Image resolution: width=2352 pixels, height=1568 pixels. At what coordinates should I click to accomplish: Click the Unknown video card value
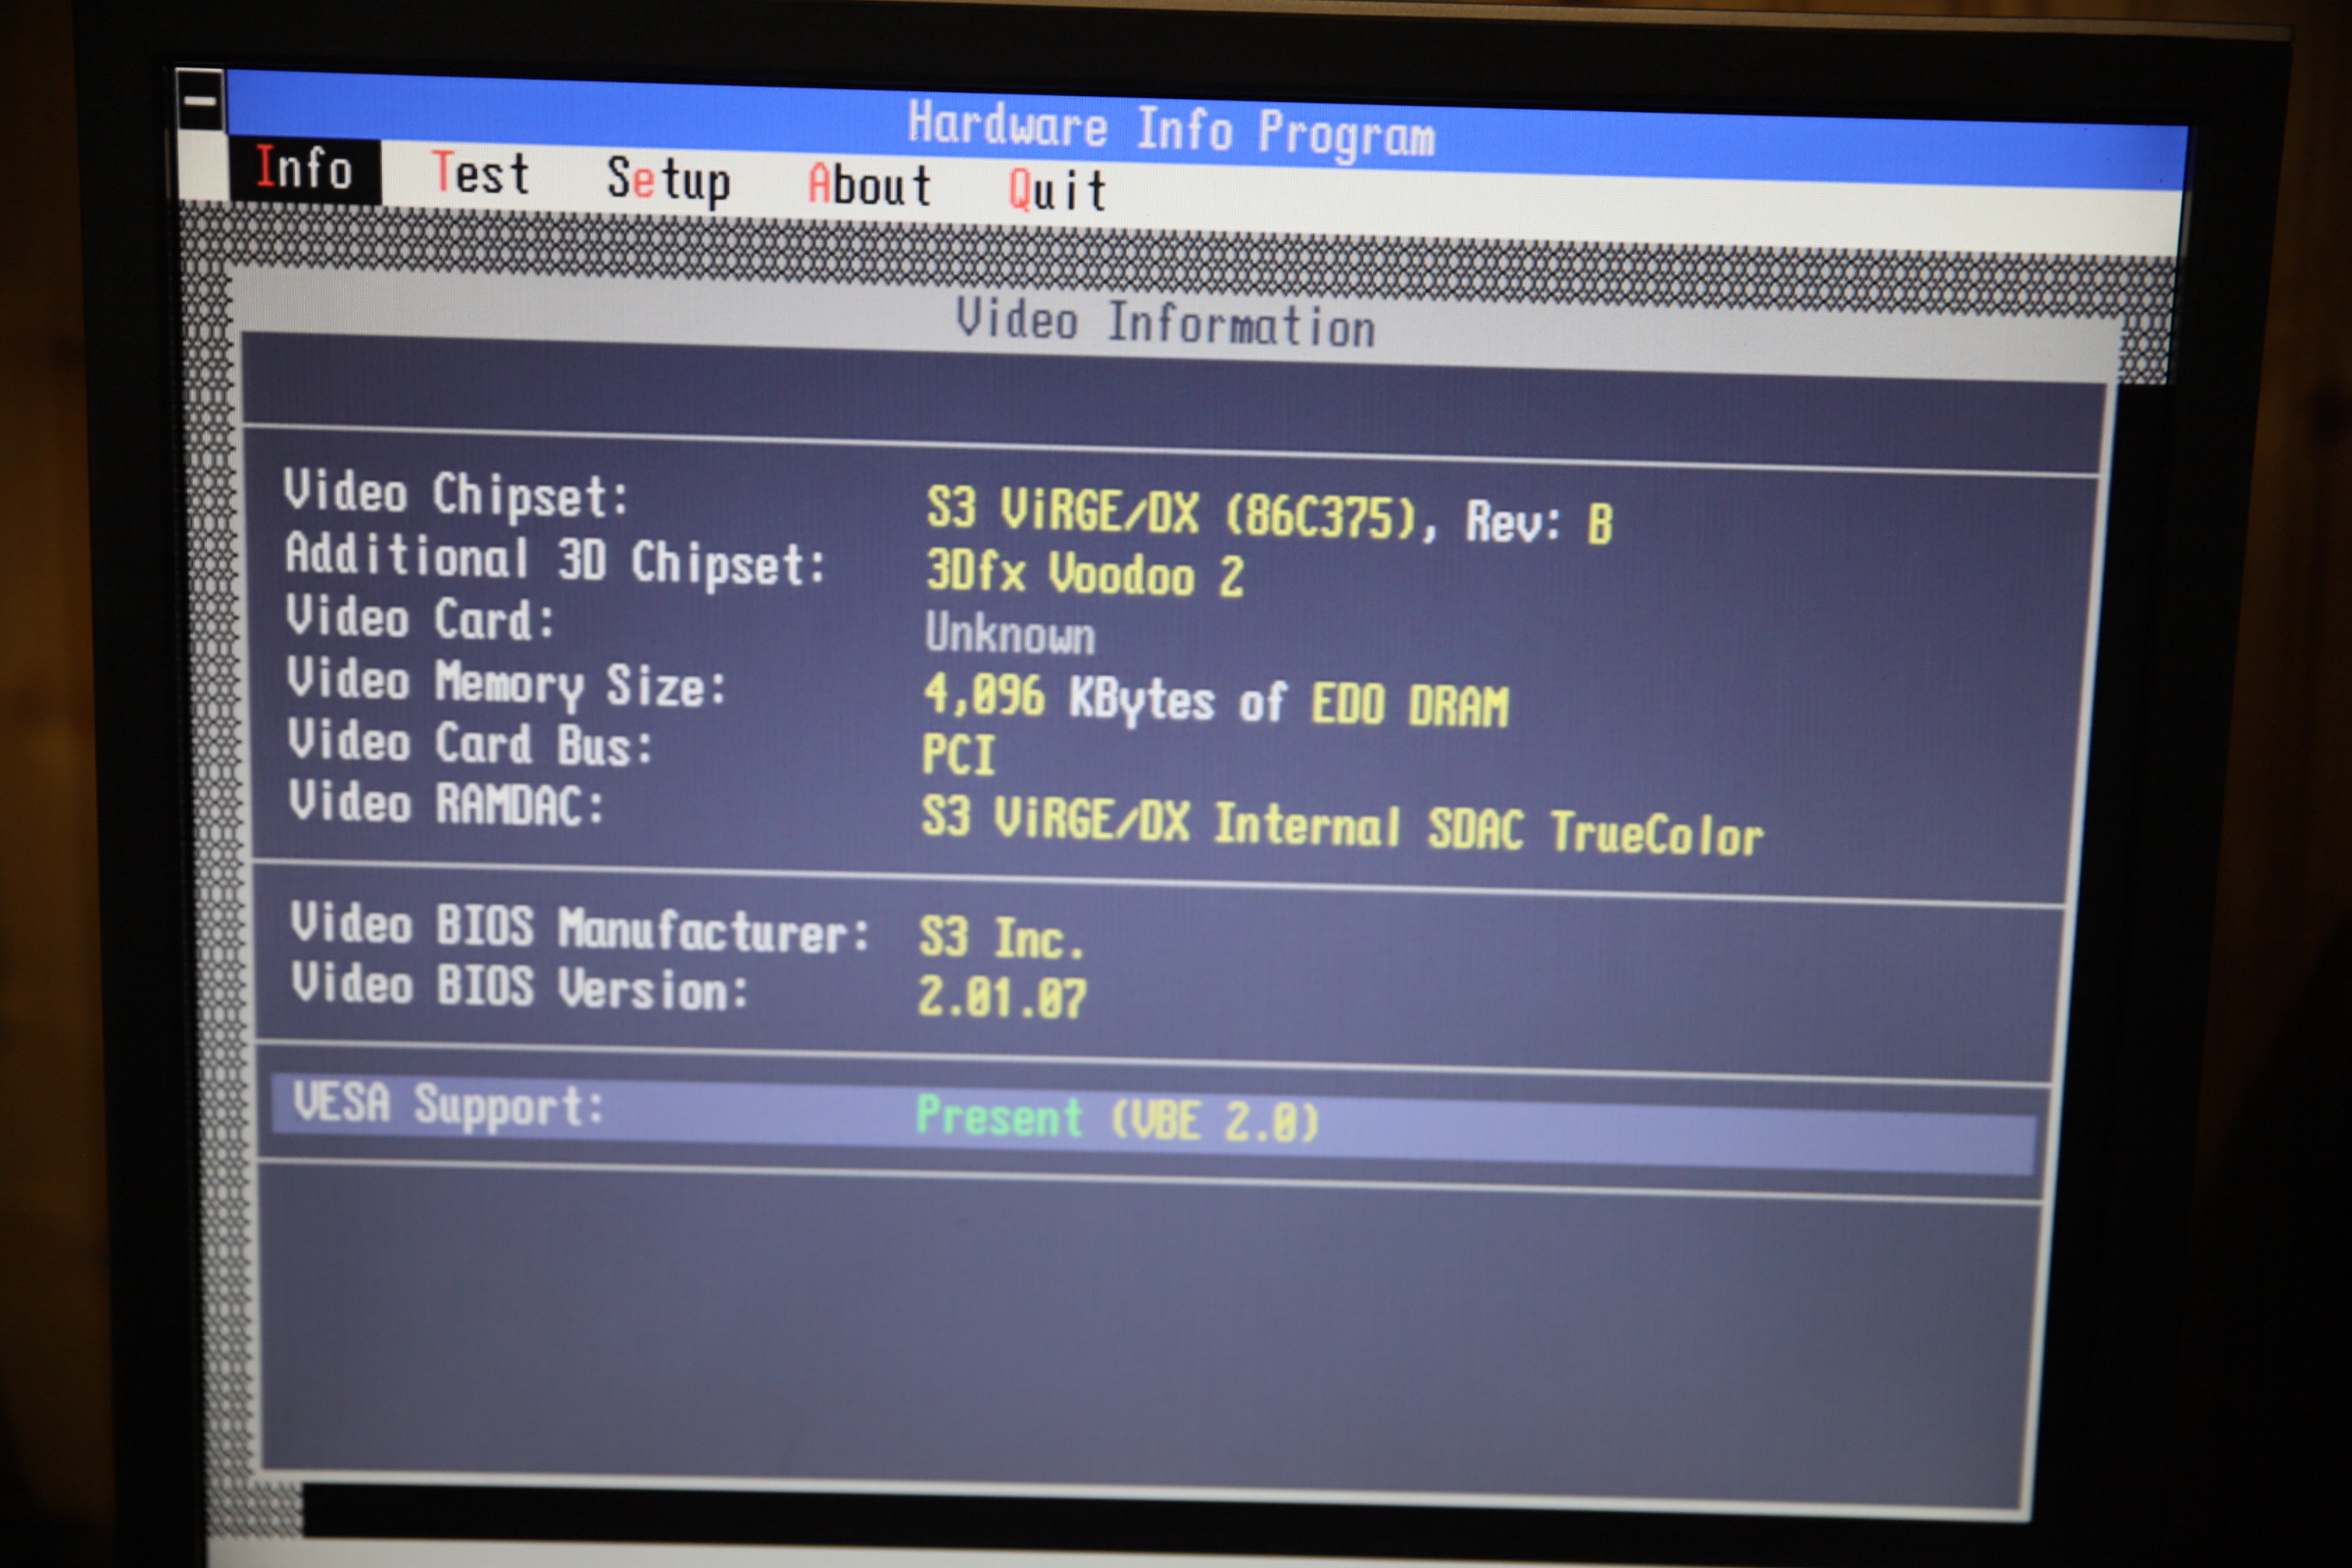[1010, 634]
